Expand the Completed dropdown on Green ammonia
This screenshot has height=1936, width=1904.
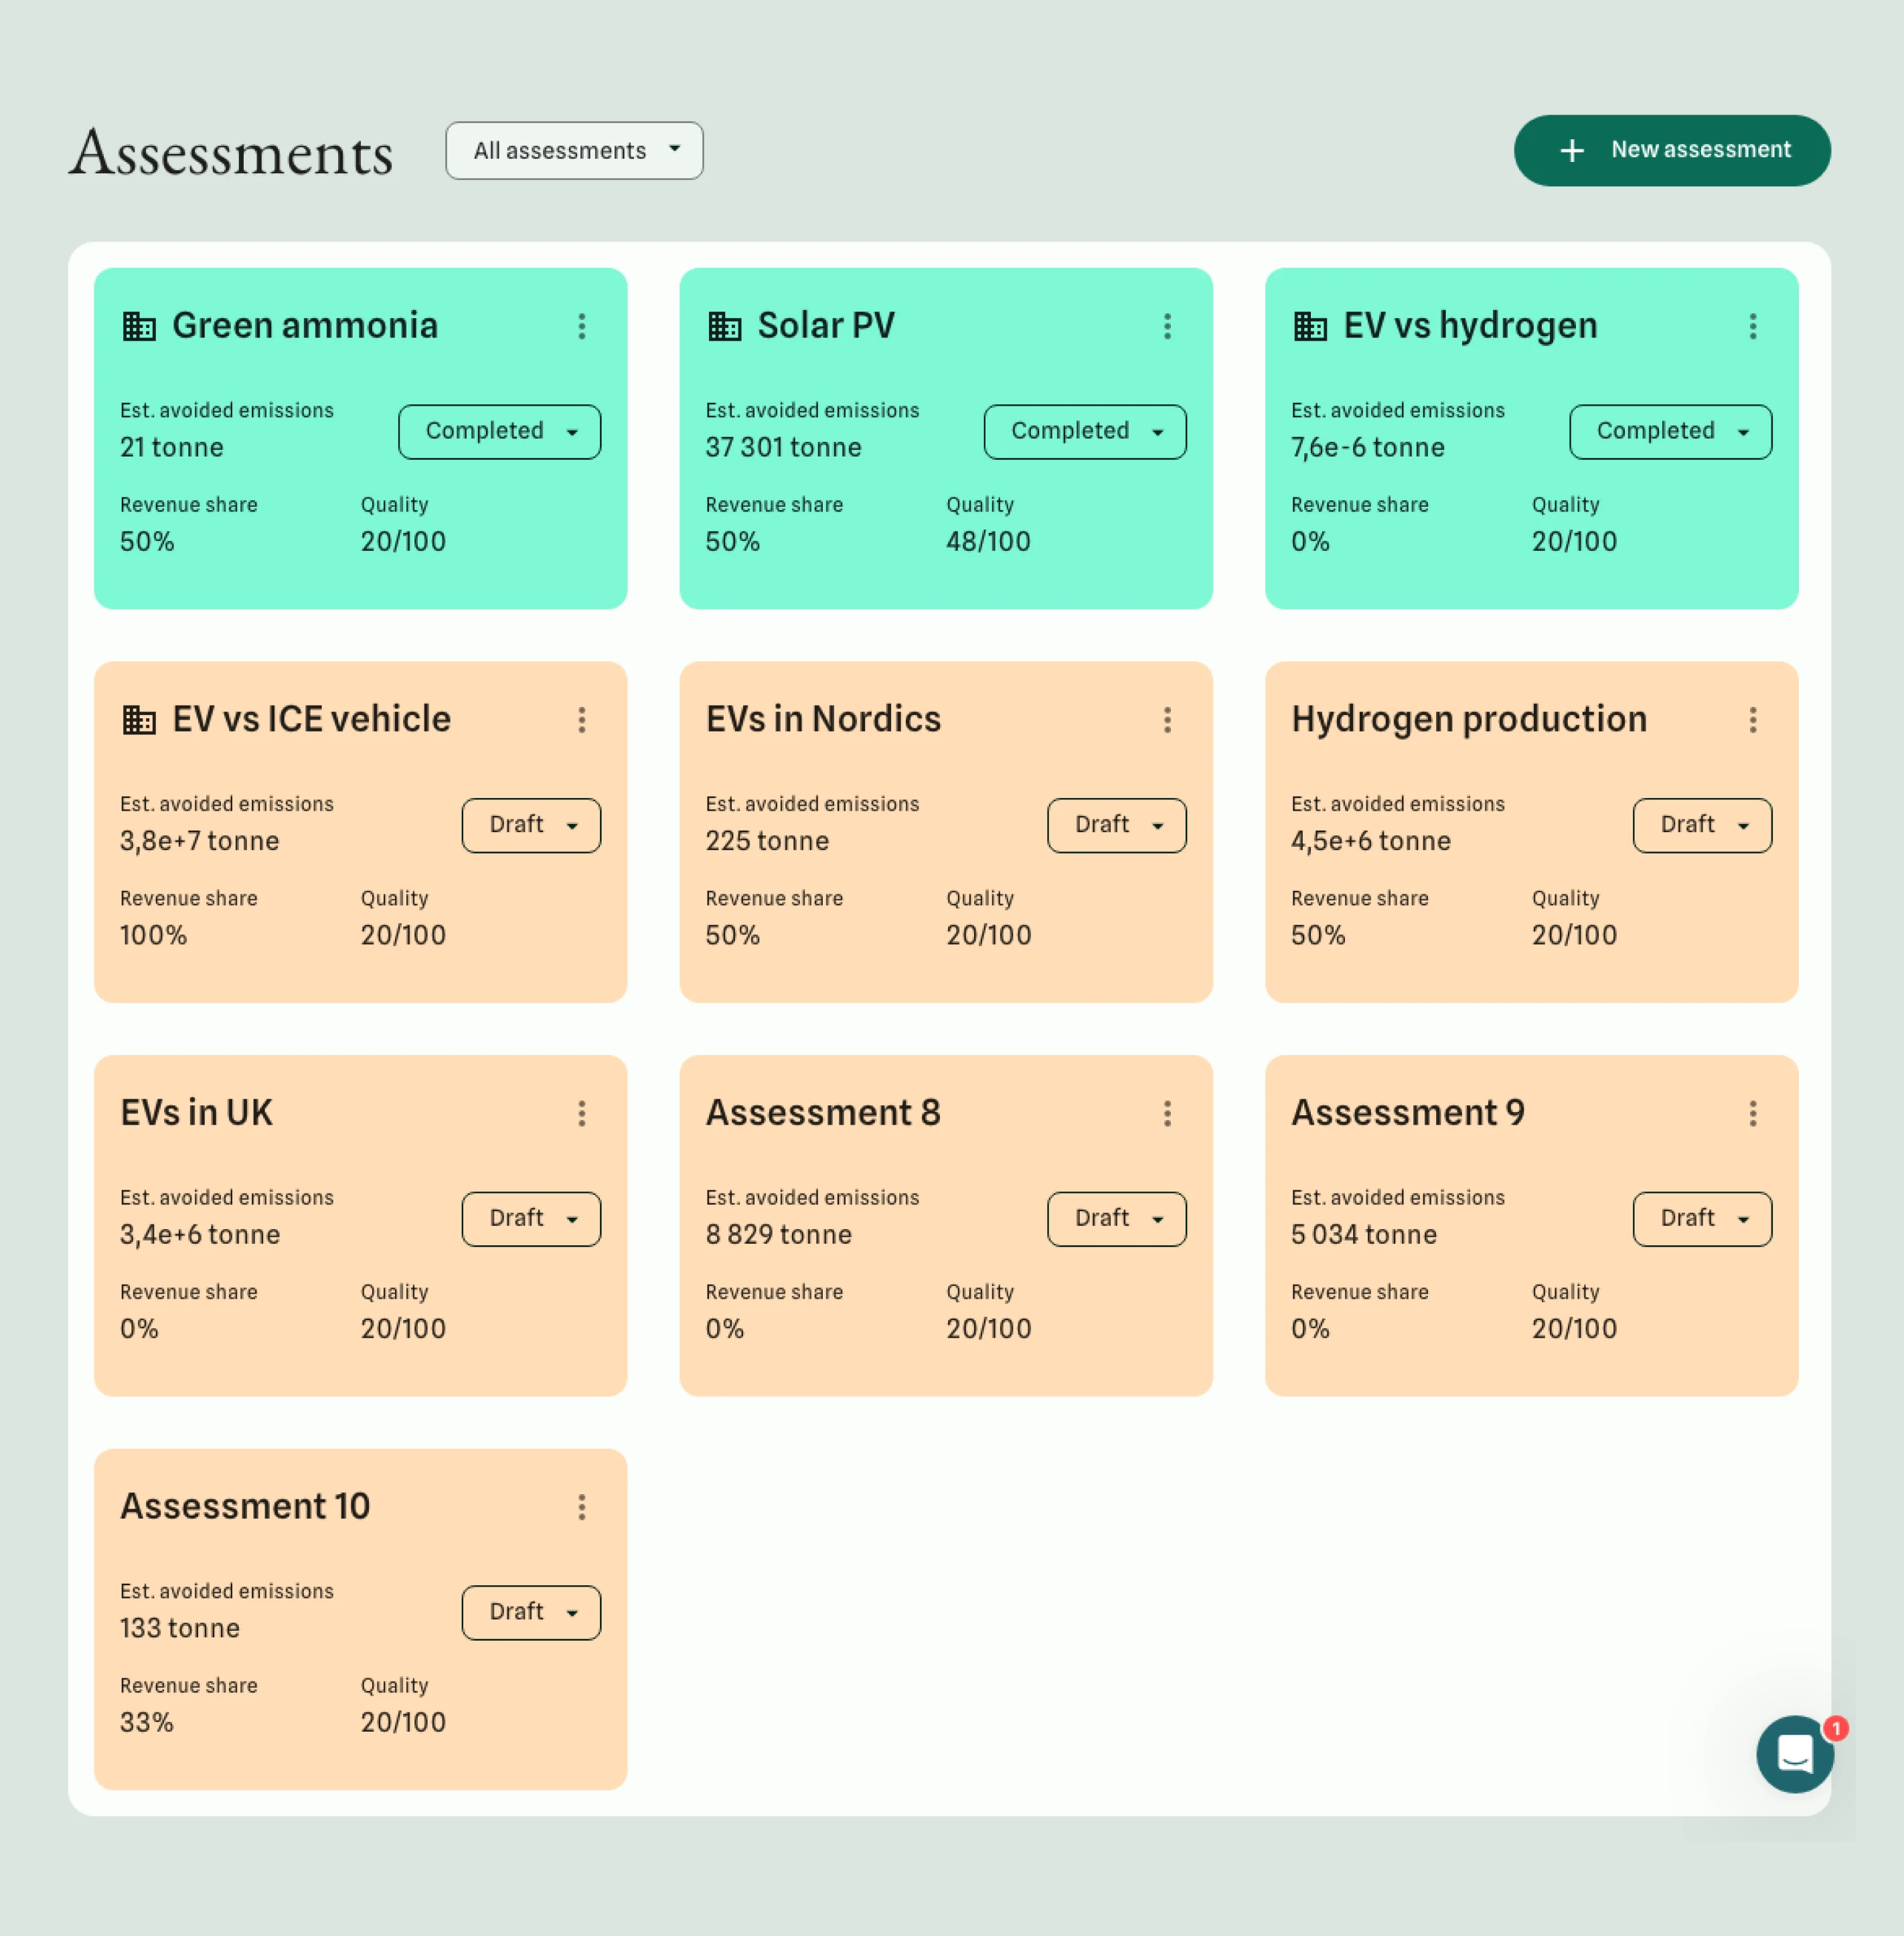(499, 431)
